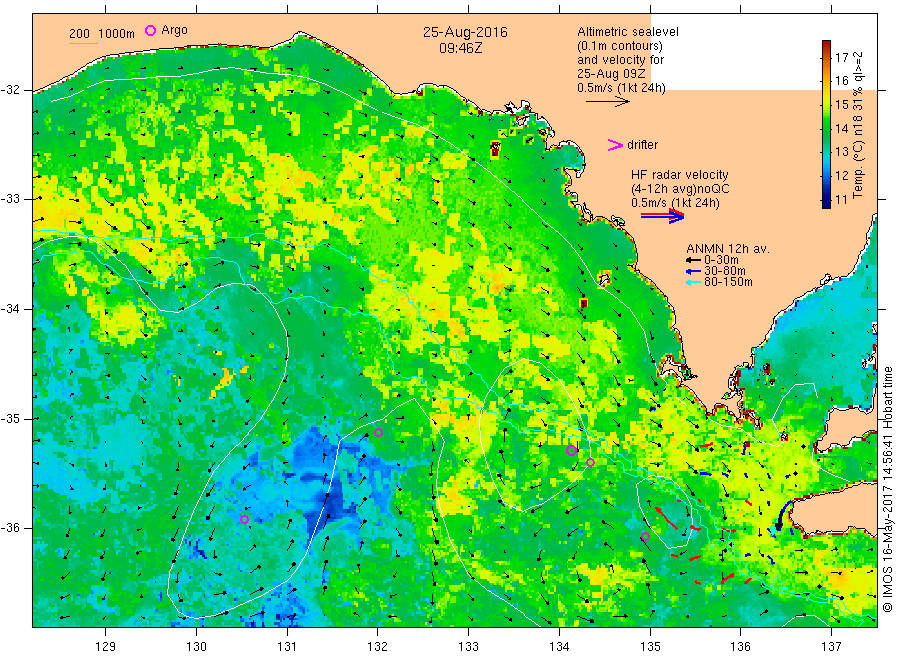This screenshot has height=660, width=900.
Task: Click the IMOS copyright timestamp text
Action: point(888,489)
